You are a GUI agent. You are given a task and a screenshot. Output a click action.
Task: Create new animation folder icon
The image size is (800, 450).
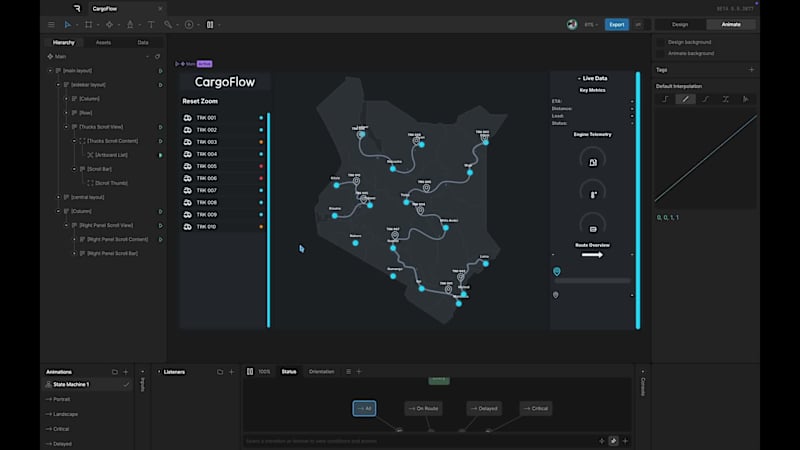115,372
